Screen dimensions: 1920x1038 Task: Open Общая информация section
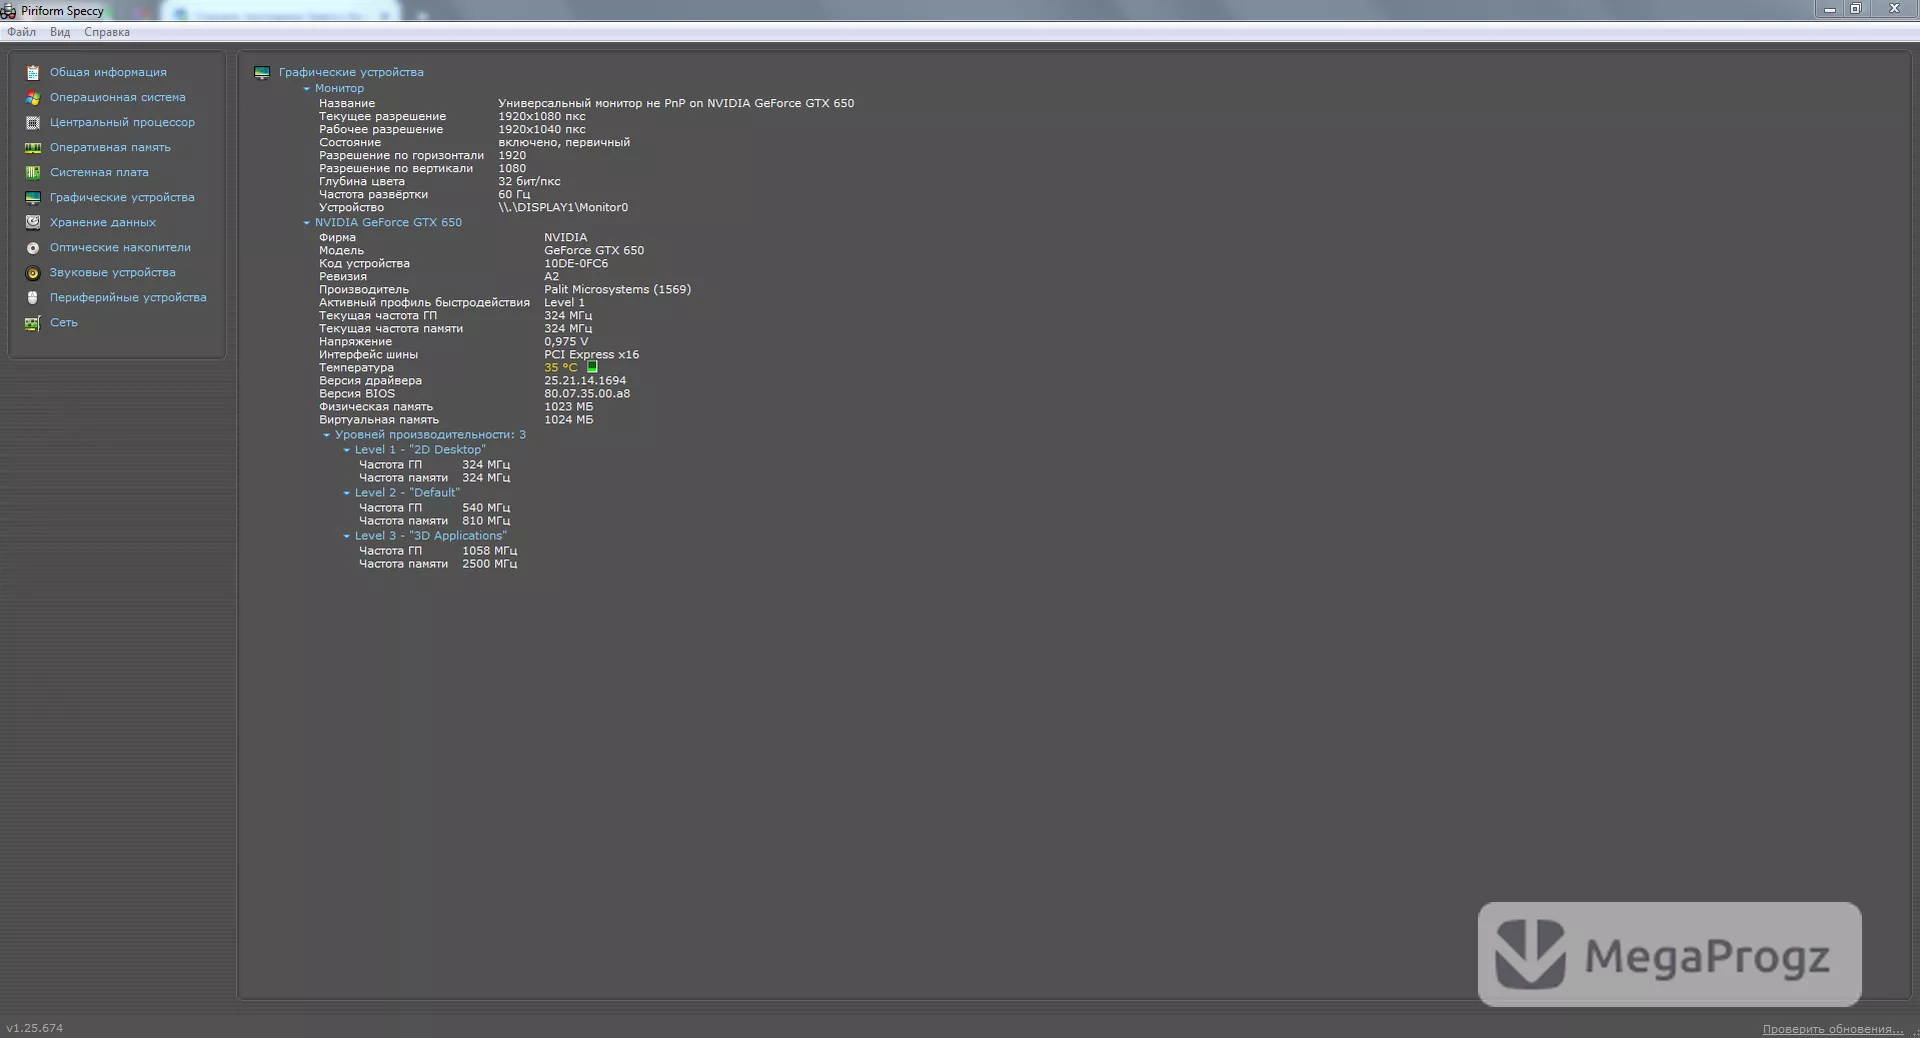tap(108, 72)
